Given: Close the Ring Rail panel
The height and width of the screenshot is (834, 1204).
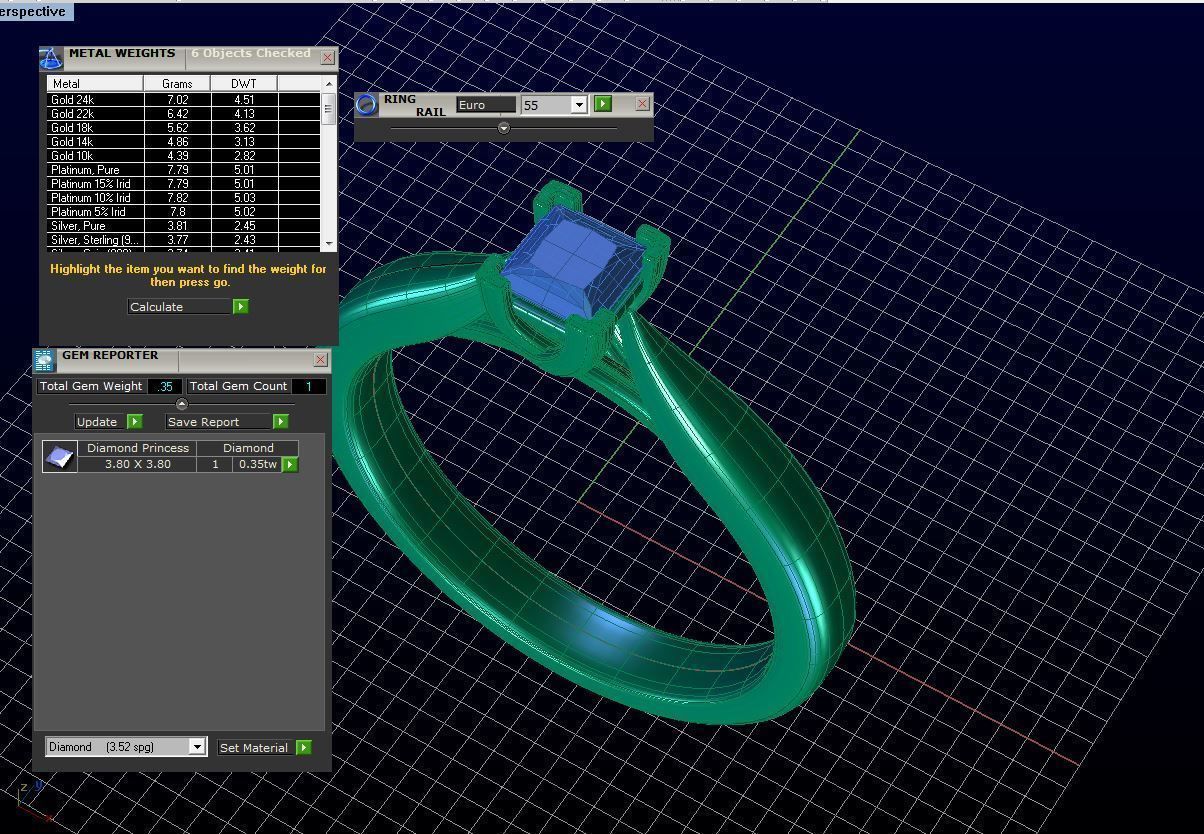Looking at the screenshot, I should point(642,103).
